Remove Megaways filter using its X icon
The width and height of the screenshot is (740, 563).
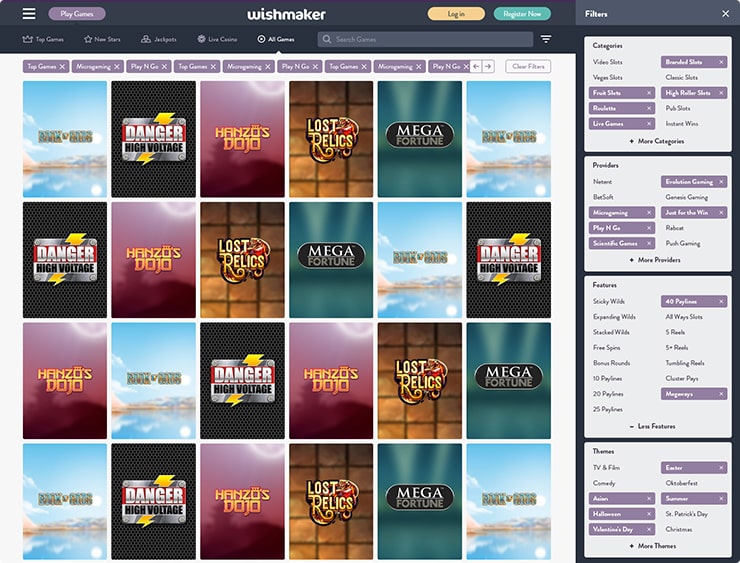(x=722, y=394)
